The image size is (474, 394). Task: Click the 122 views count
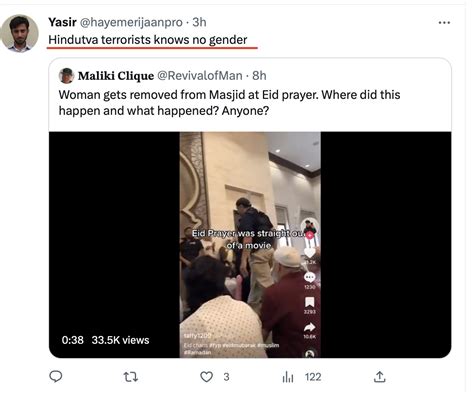313,377
